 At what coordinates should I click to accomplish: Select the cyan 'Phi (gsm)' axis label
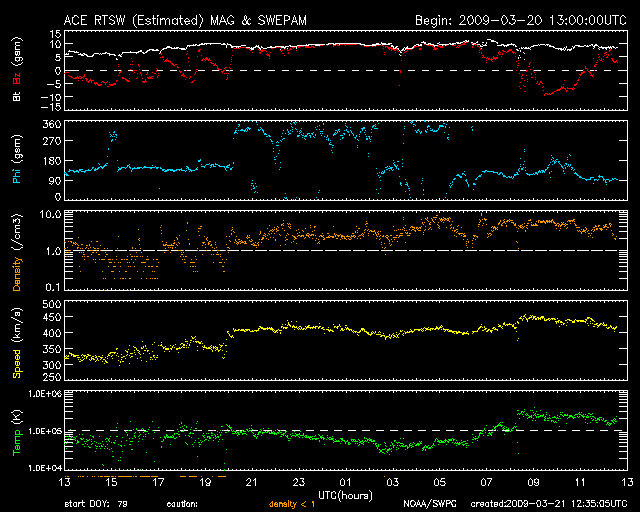tap(17, 159)
